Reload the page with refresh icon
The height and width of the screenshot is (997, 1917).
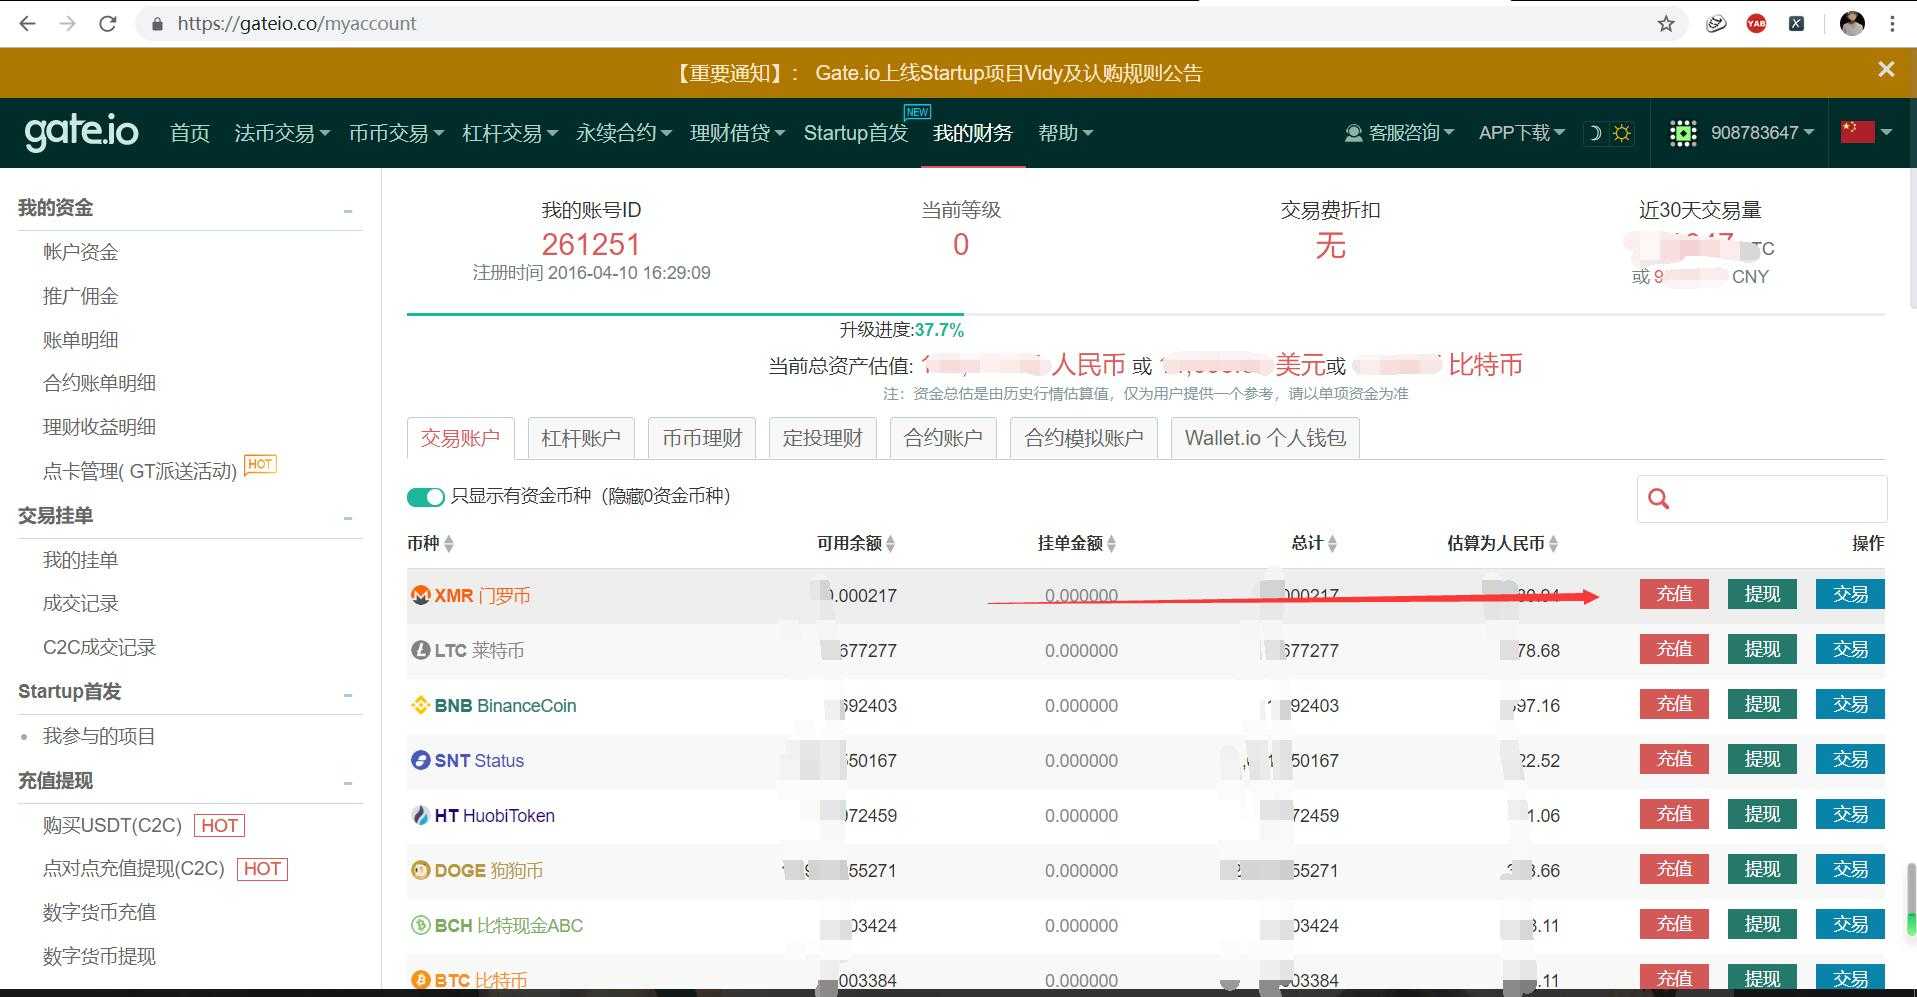(x=108, y=24)
